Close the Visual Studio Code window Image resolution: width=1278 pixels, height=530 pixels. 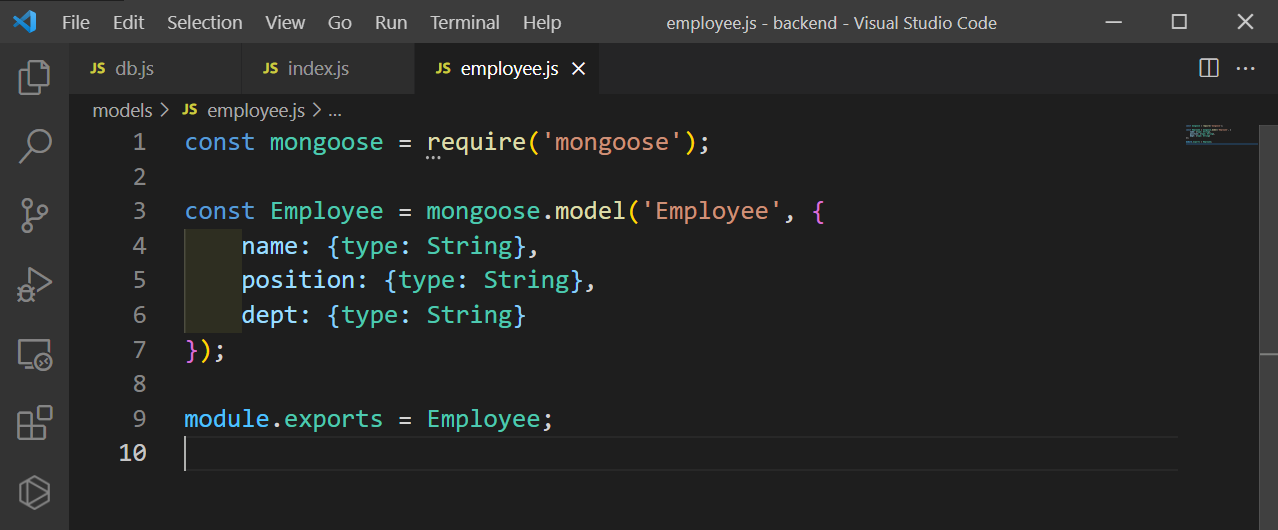pos(1245,22)
